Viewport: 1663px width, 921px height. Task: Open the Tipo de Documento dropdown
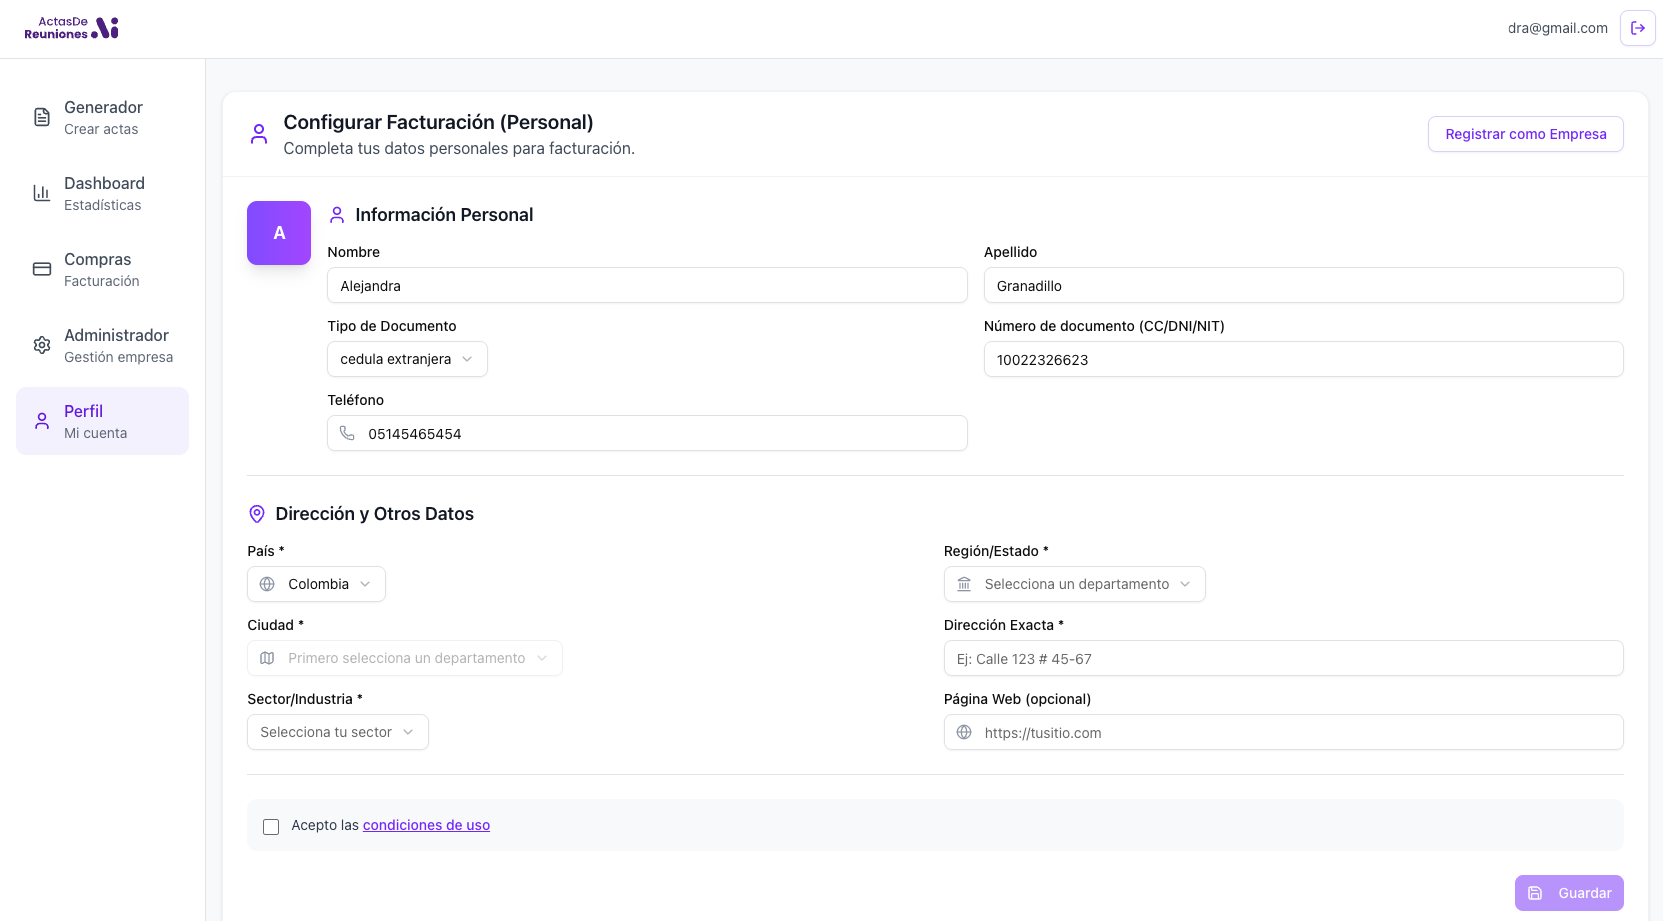click(x=407, y=359)
